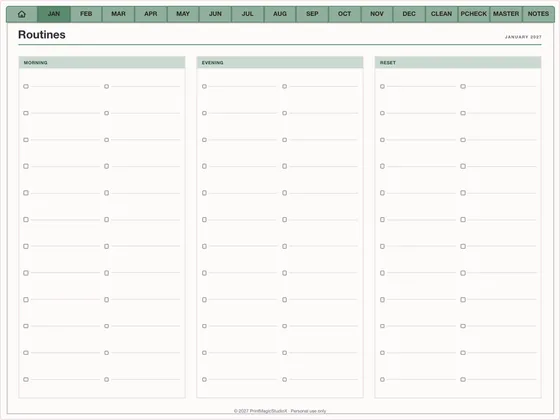This screenshot has width=560, height=420.
Task: Switch to the FEB tab
Action: coord(86,14)
